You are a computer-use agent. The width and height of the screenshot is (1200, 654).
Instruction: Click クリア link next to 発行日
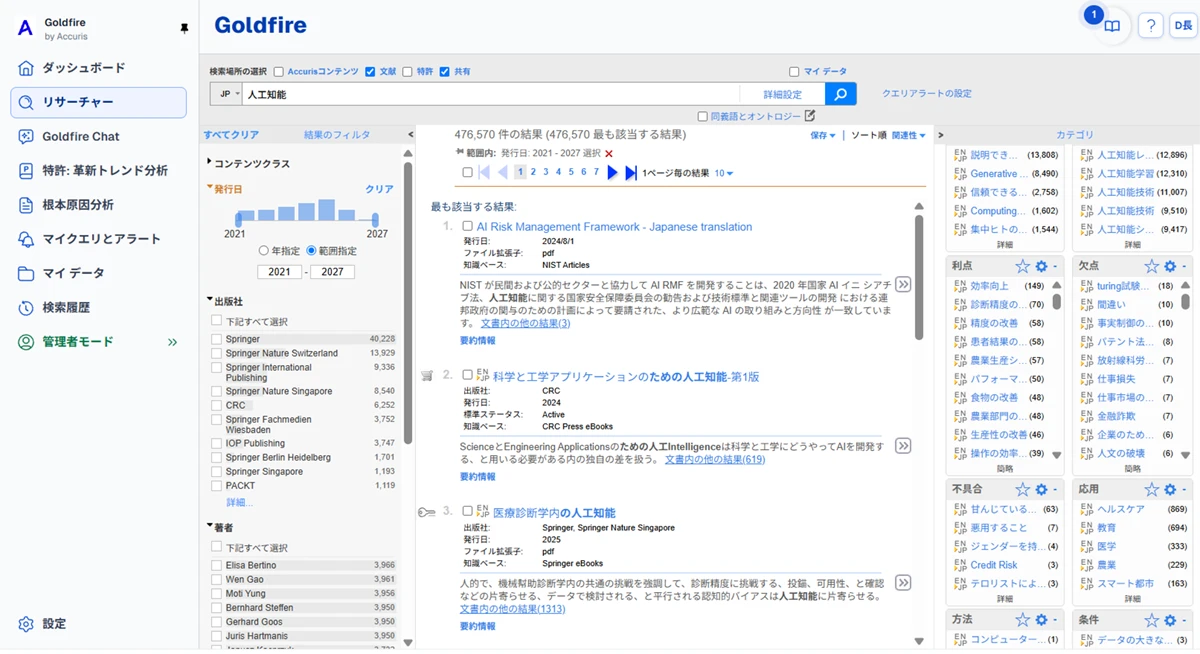379,189
